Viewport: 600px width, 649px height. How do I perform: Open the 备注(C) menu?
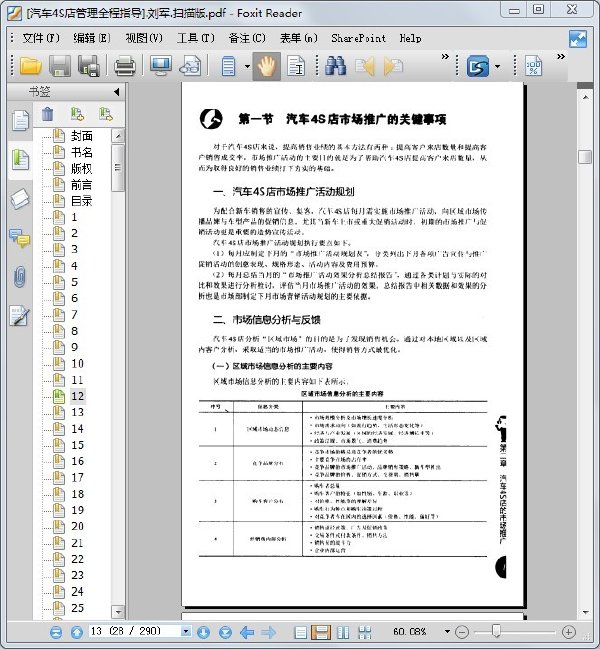click(x=247, y=38)
